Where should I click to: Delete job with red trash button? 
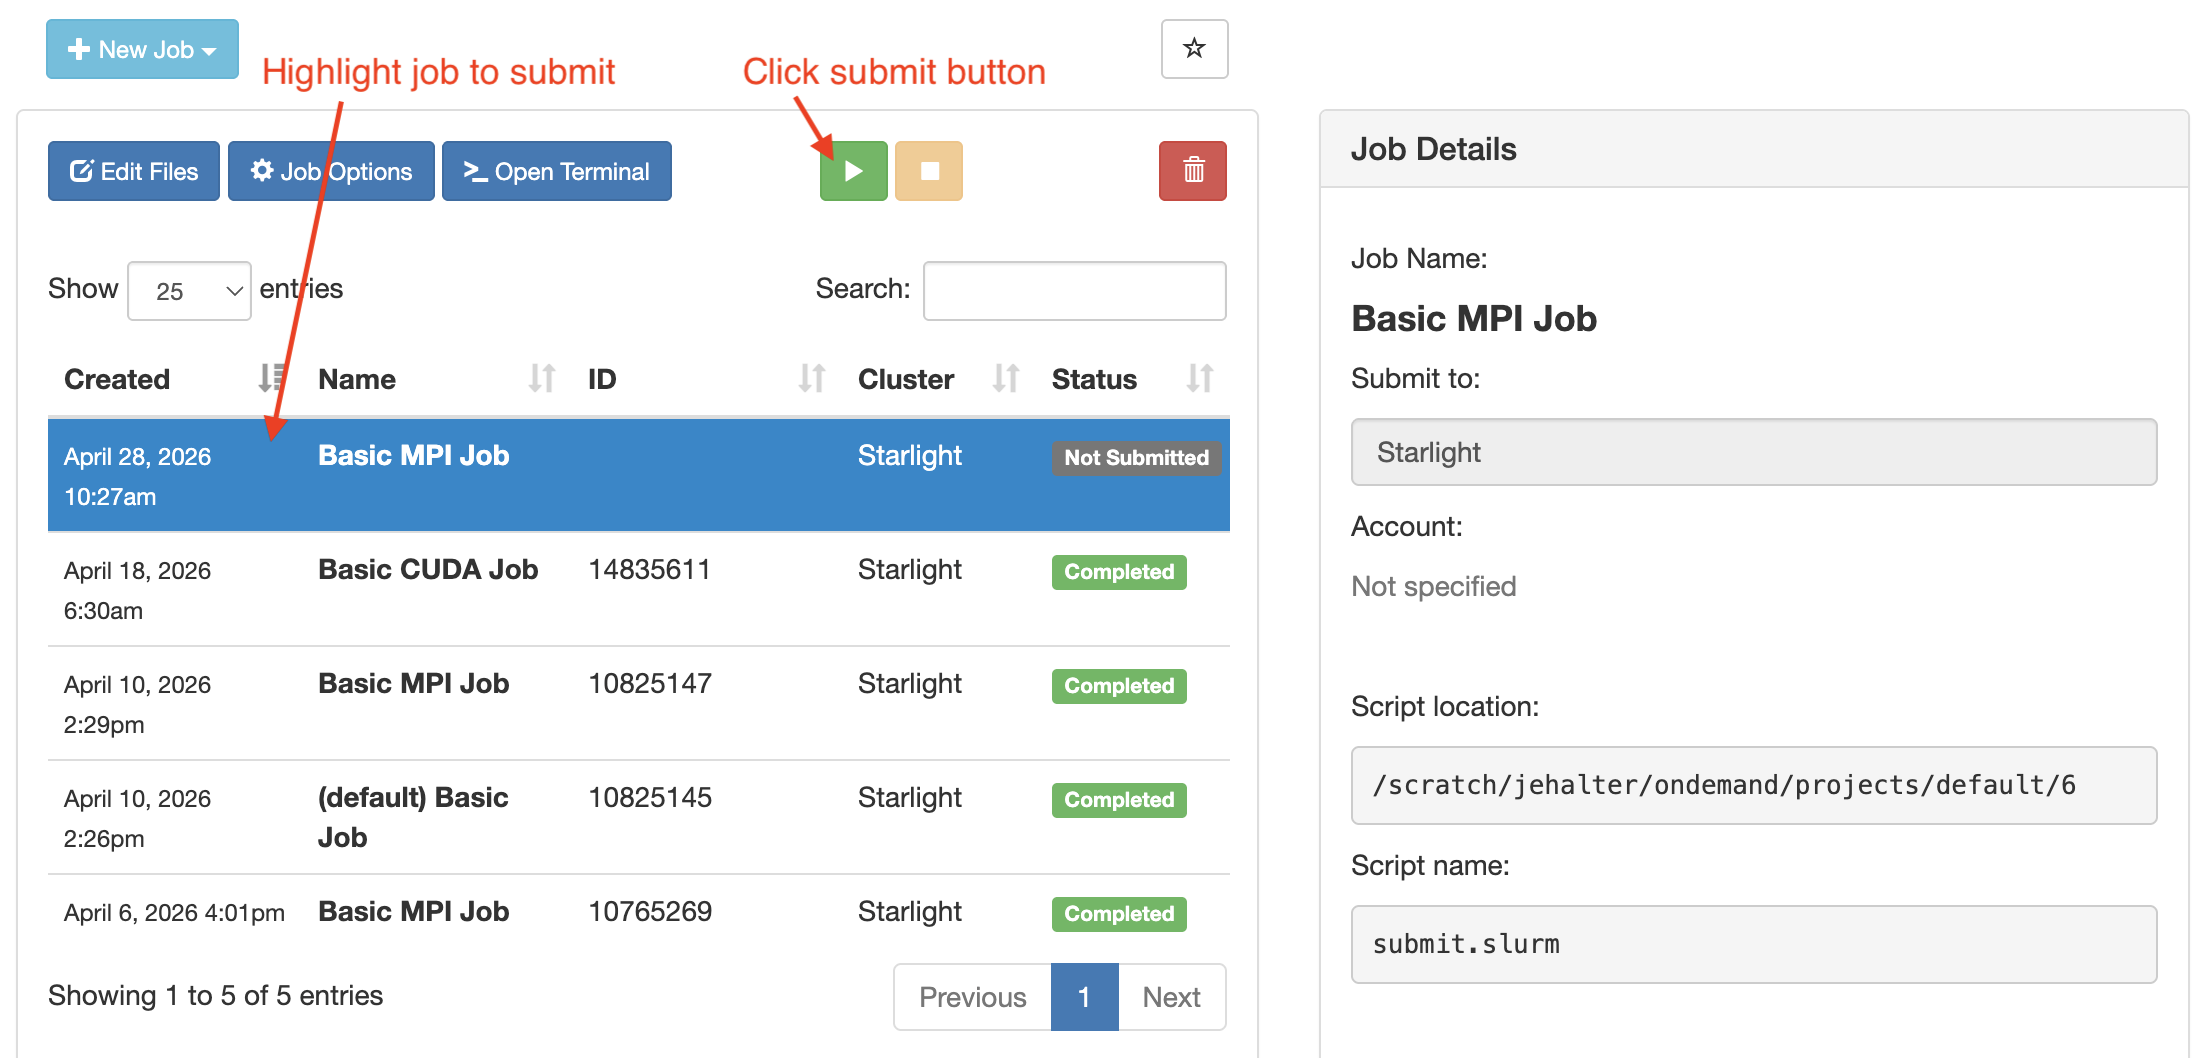coord(1192,171)
